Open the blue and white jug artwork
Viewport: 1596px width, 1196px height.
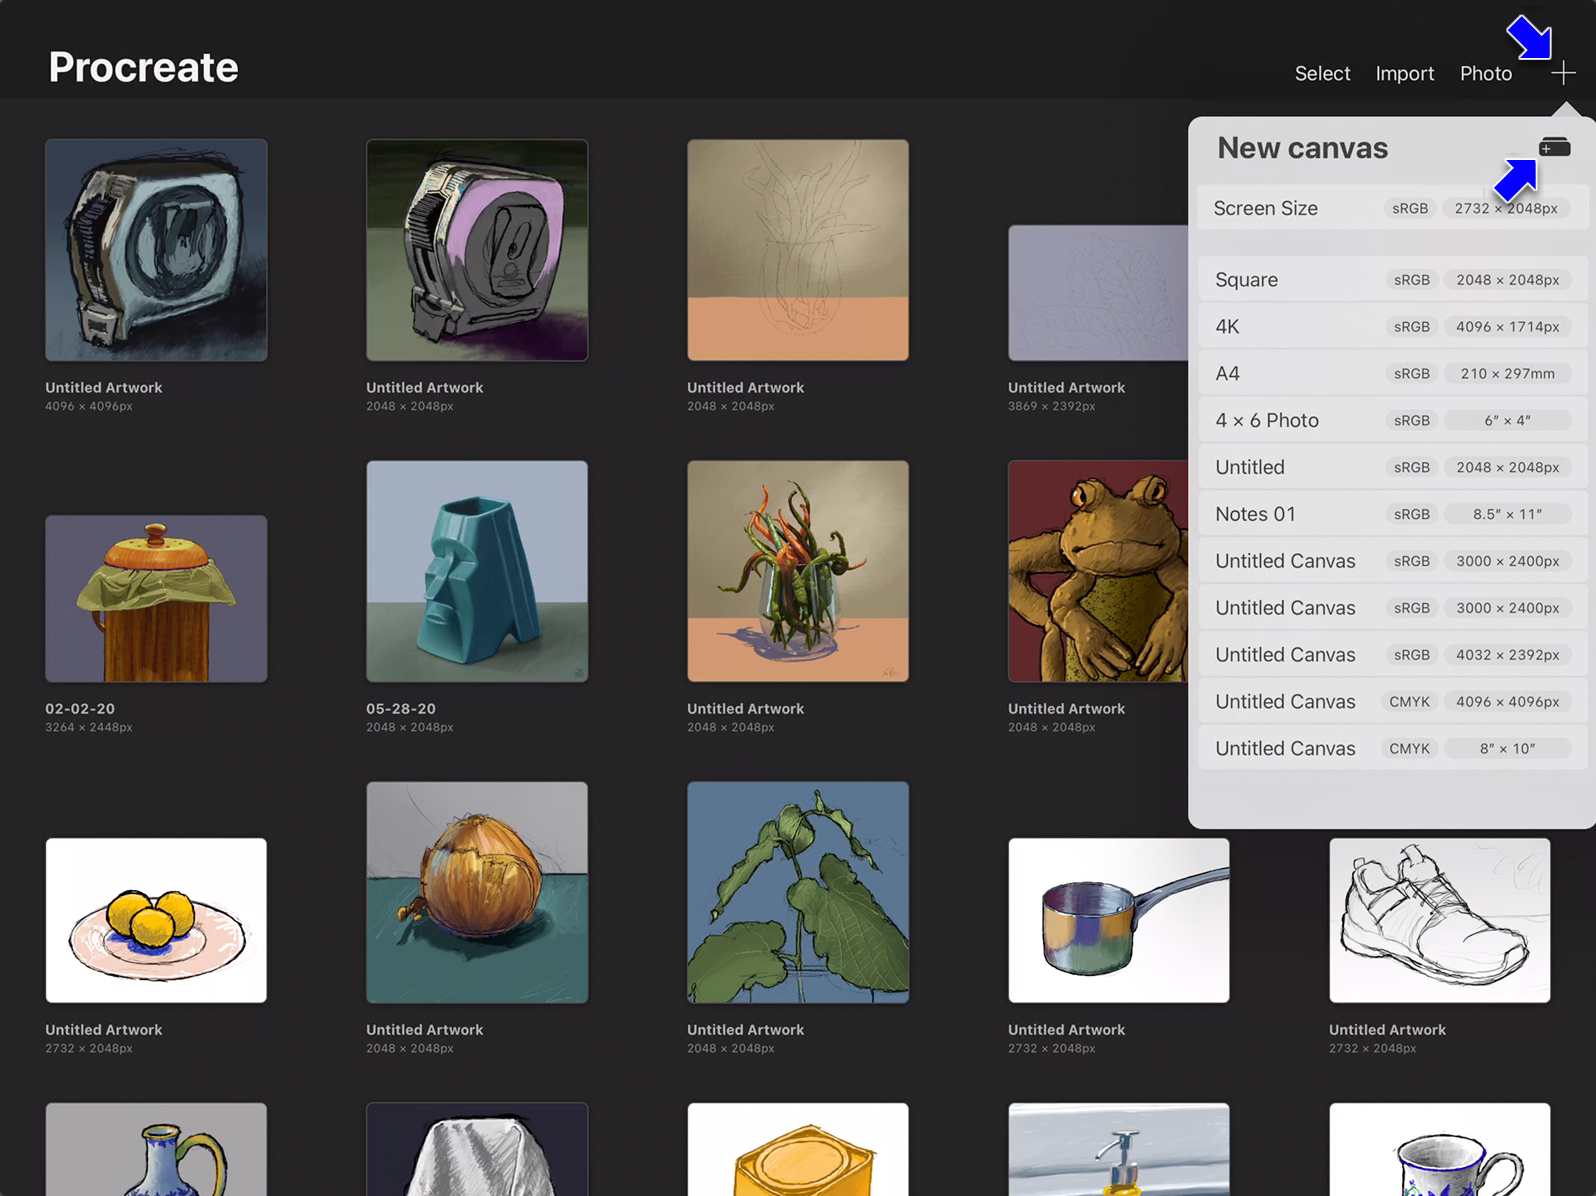click(x=156, y=1149)
